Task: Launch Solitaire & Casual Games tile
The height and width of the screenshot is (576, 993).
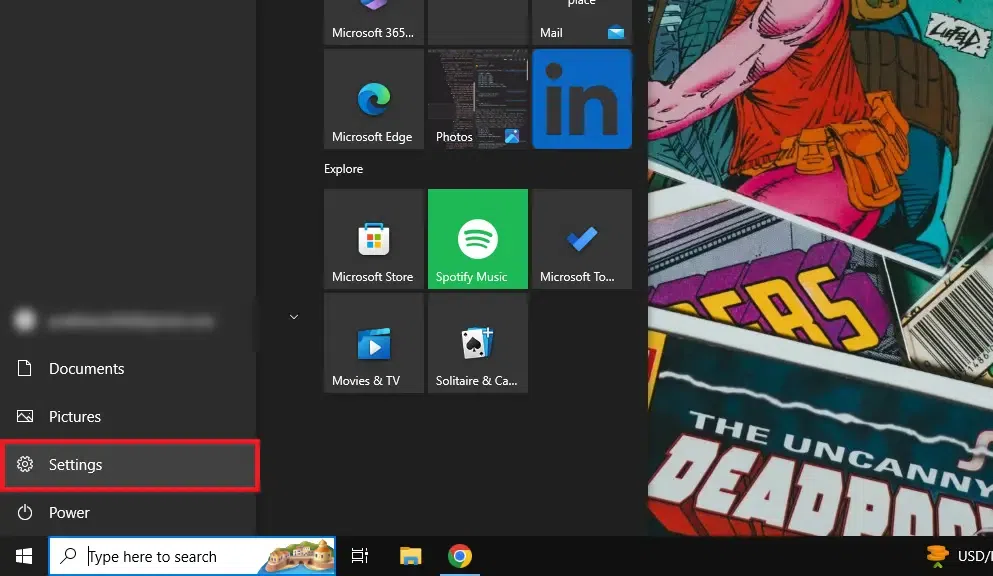Action: click(478, 343)
